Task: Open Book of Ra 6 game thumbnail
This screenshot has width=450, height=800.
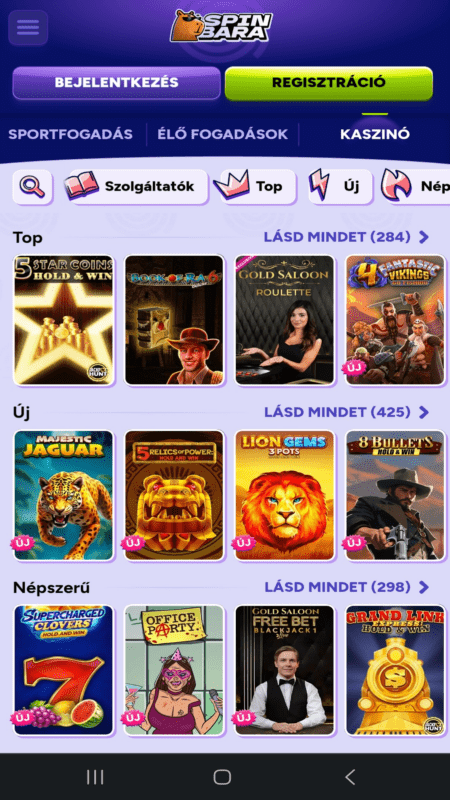Action: point(174,320)
